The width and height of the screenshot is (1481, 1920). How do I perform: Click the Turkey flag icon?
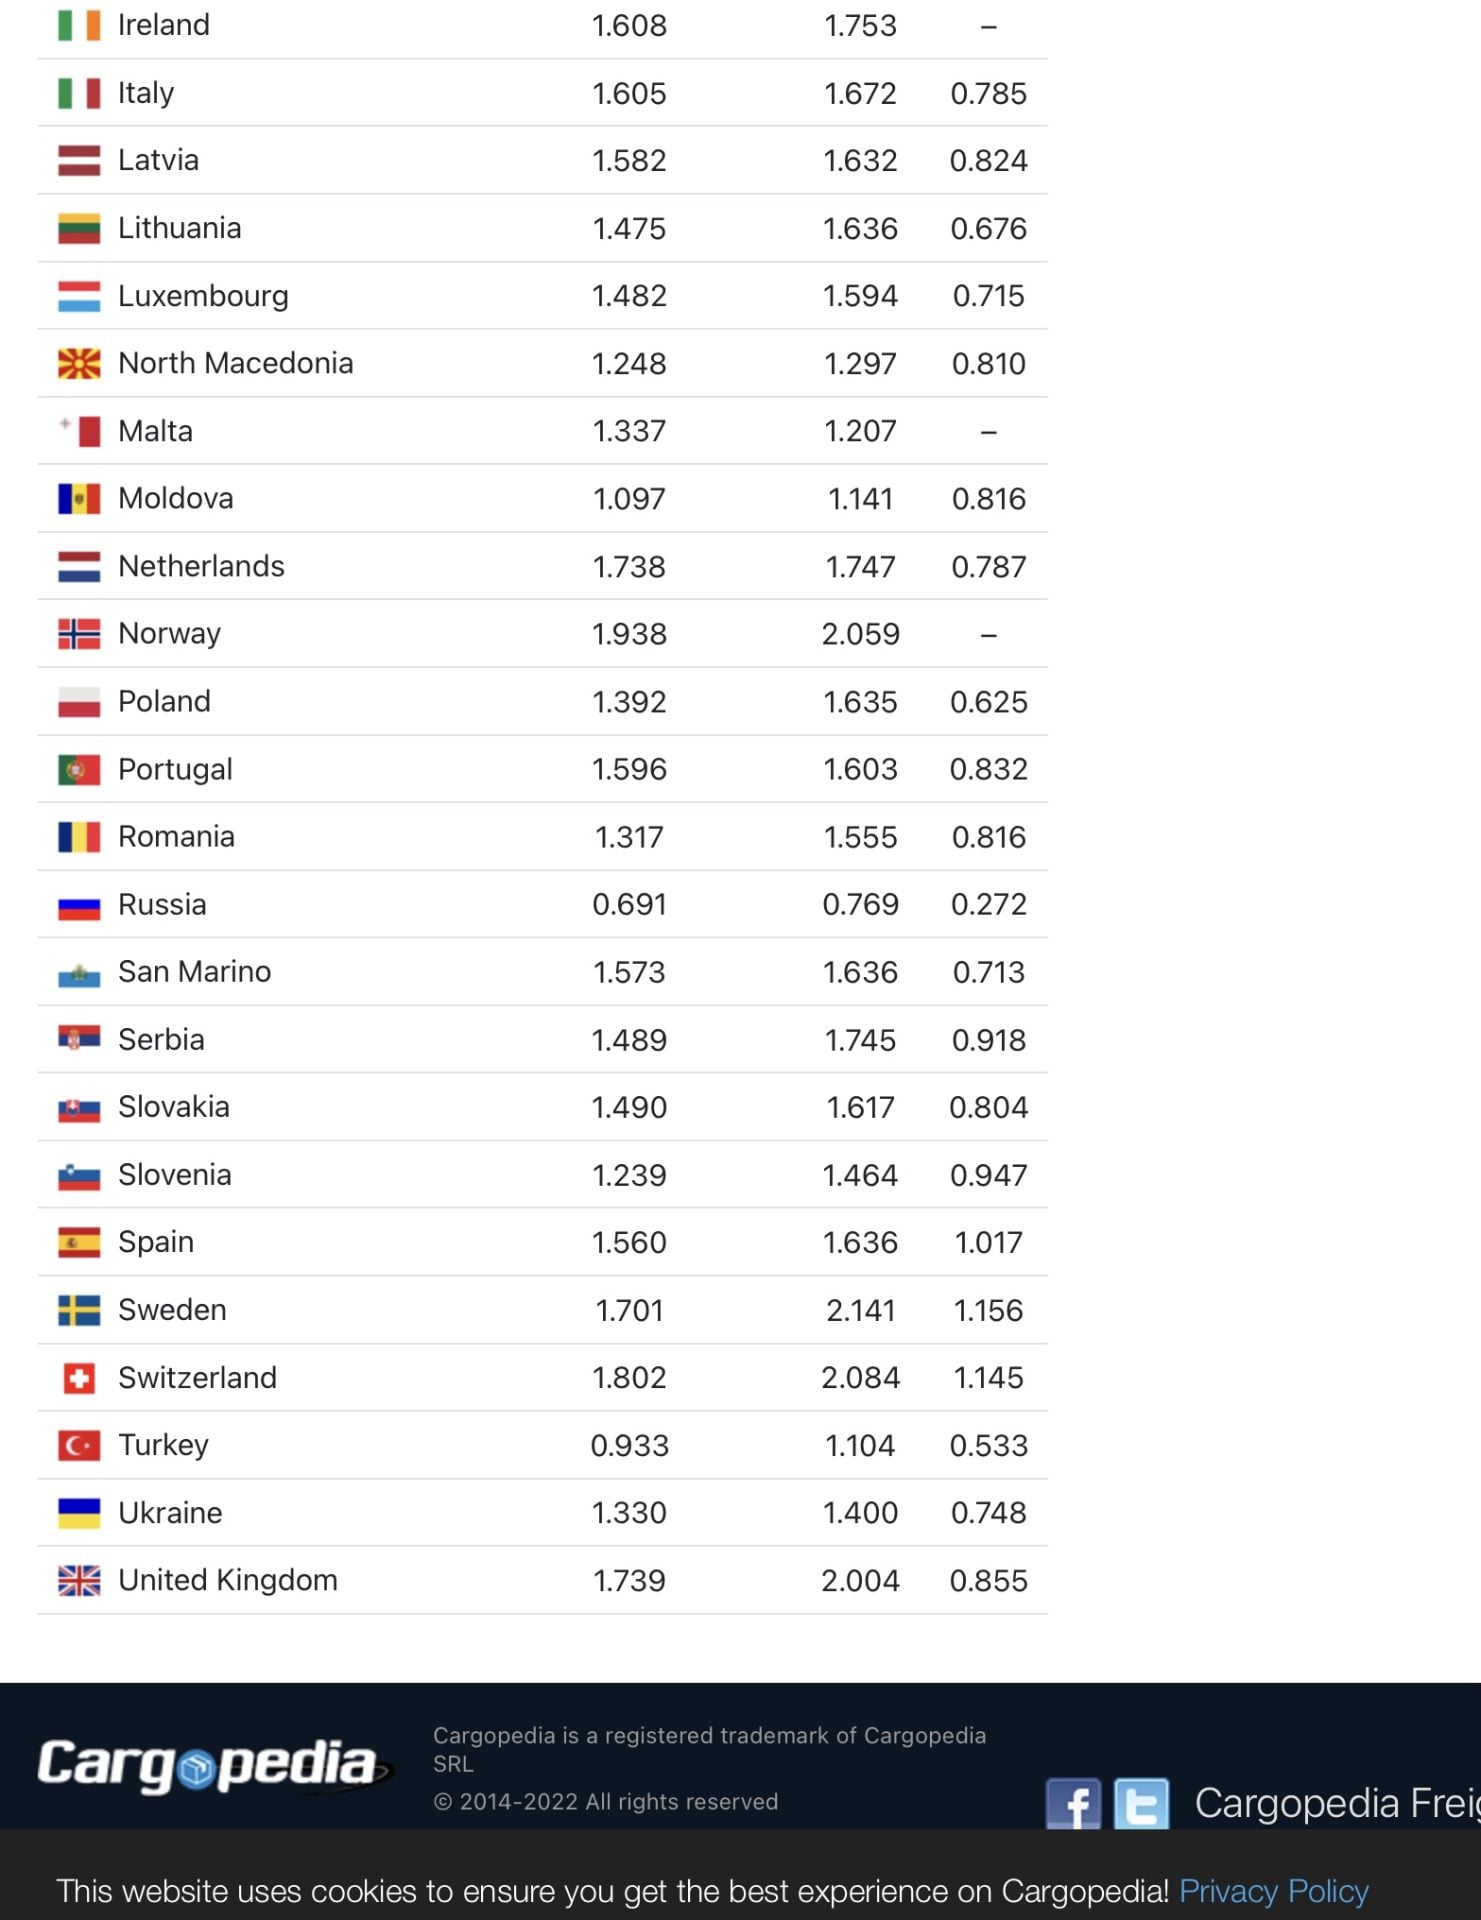pyautogui.click(x=79, y=1446)
